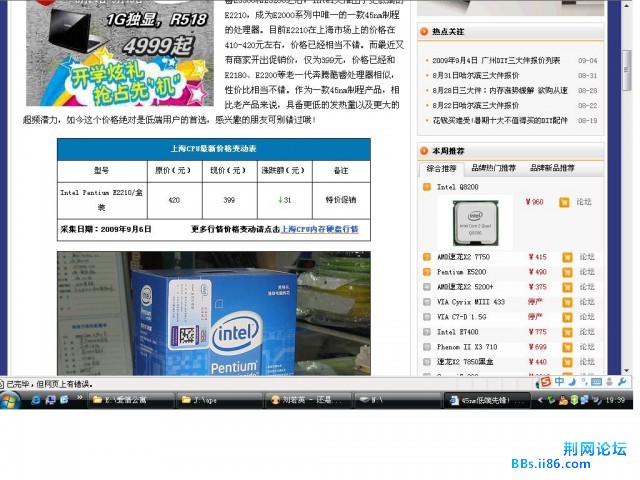Click the Intel Pentium retail box photo
This screenshot has width=640, height=480.
pos(214,313)
